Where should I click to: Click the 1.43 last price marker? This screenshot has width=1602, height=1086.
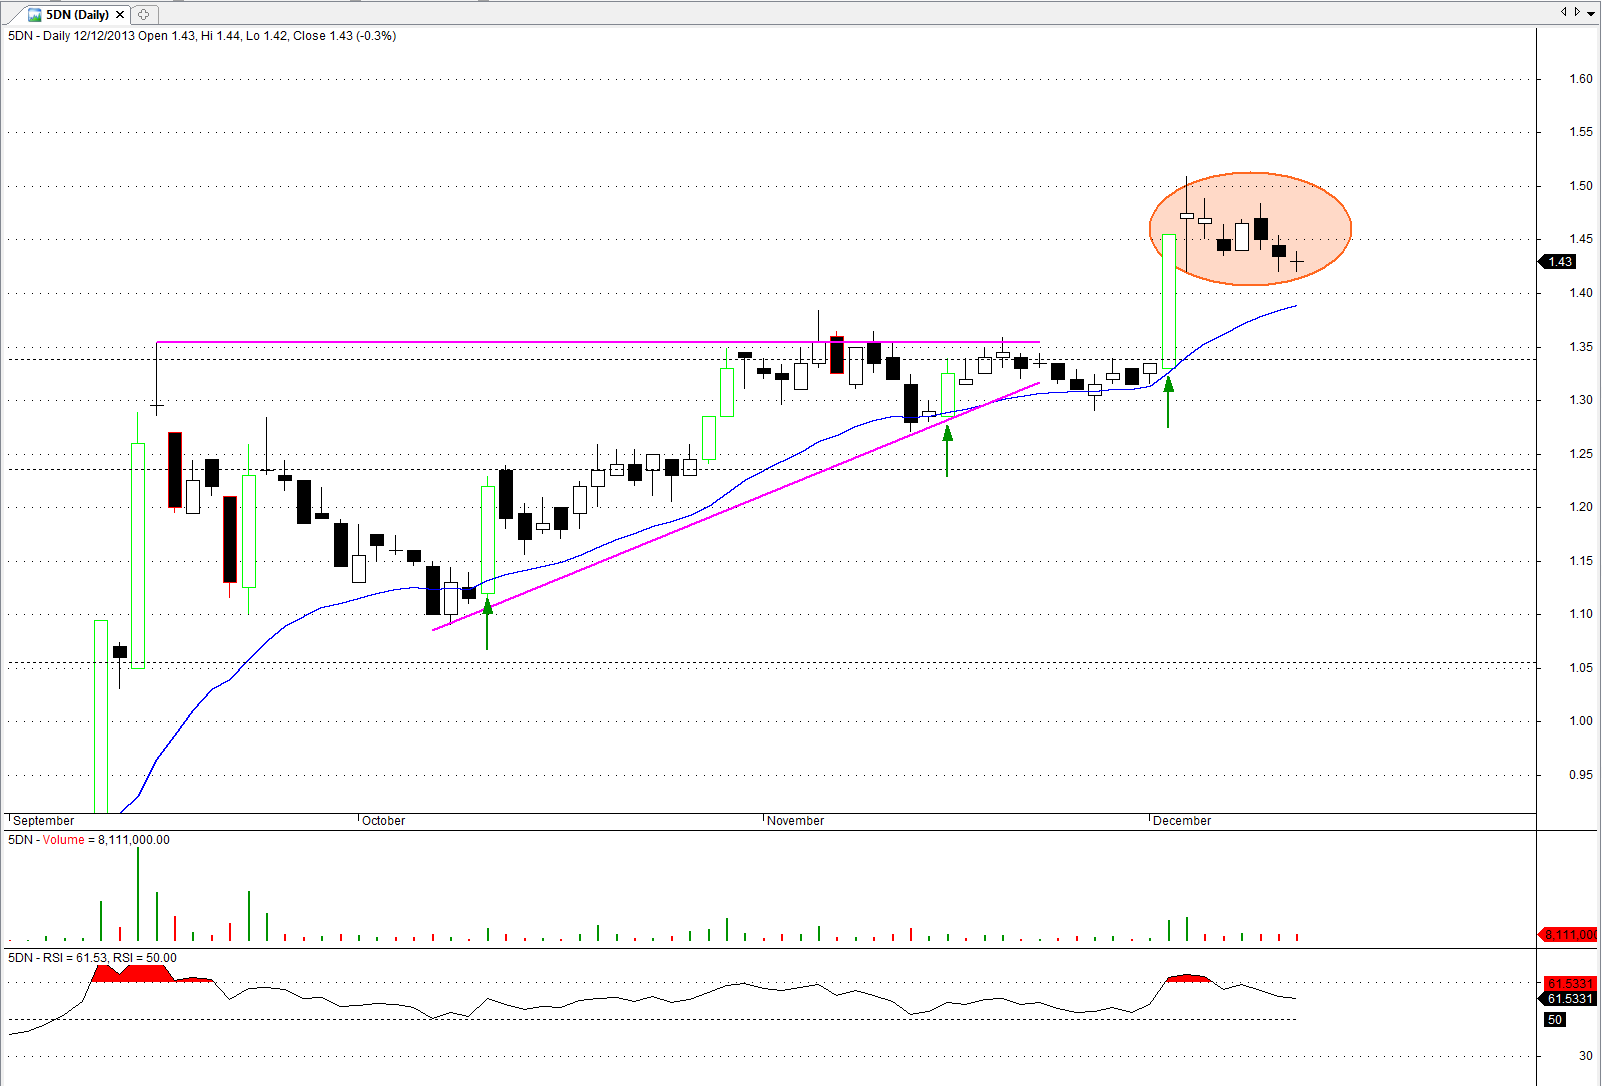click(1559, 262)
